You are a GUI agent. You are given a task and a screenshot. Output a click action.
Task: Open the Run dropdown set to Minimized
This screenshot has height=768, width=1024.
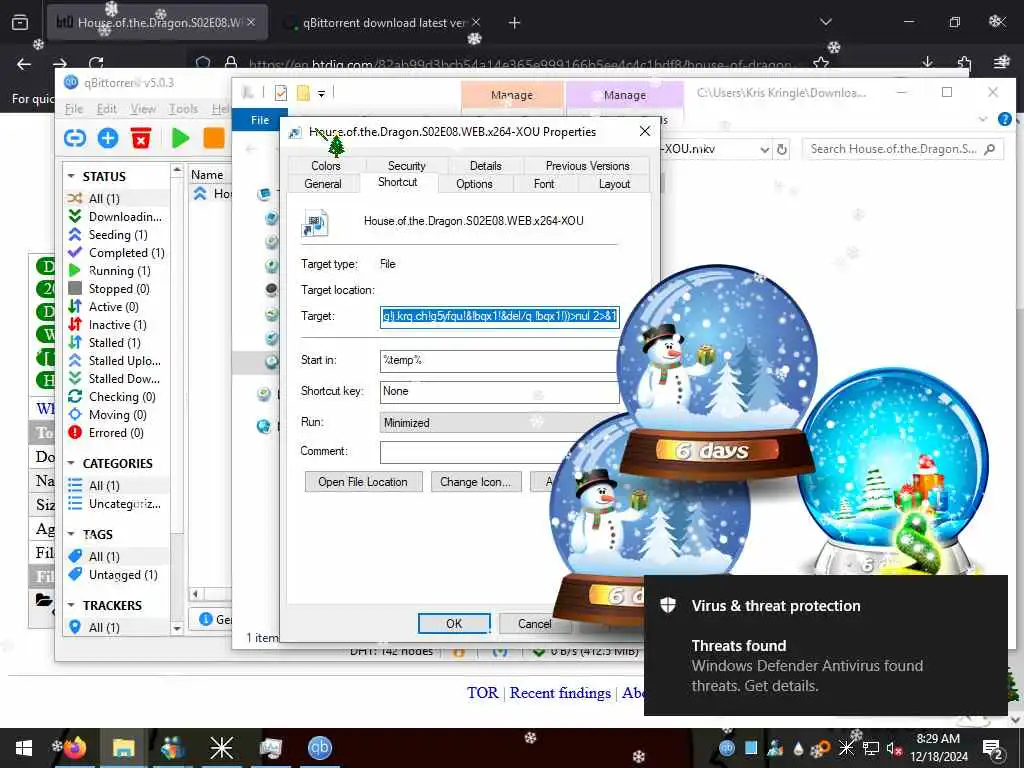pyautogui.click(x=500, y=423)
